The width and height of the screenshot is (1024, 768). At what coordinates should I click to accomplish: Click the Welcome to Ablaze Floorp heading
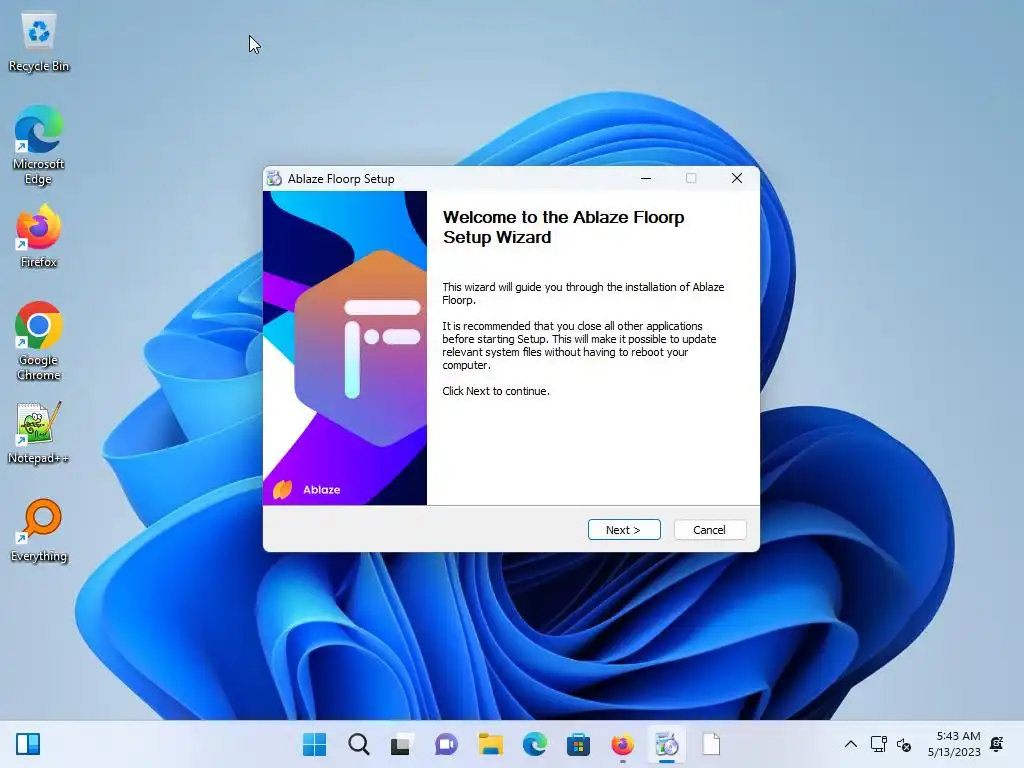click(564, 227)
